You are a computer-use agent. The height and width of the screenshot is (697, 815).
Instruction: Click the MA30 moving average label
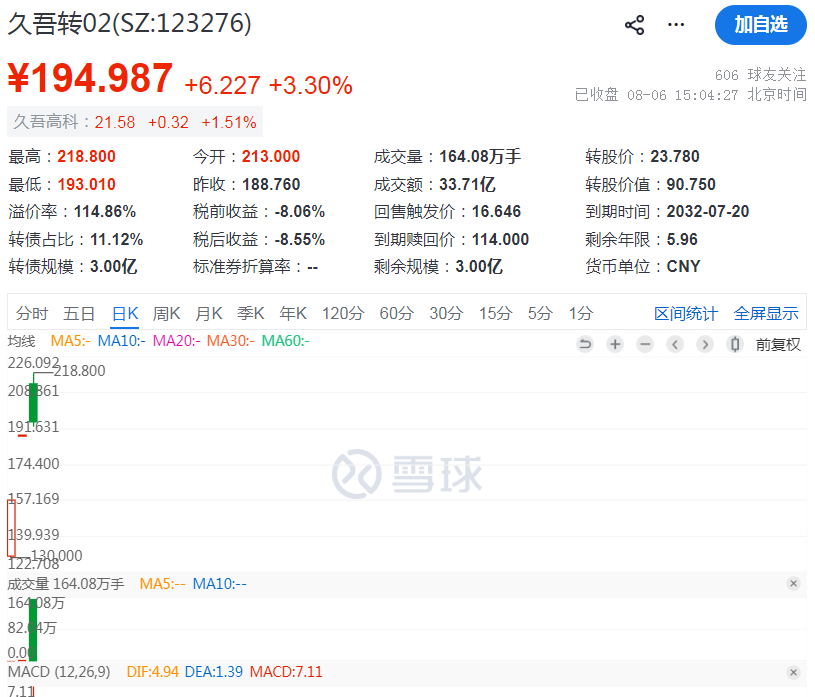(x=231, y=341)
